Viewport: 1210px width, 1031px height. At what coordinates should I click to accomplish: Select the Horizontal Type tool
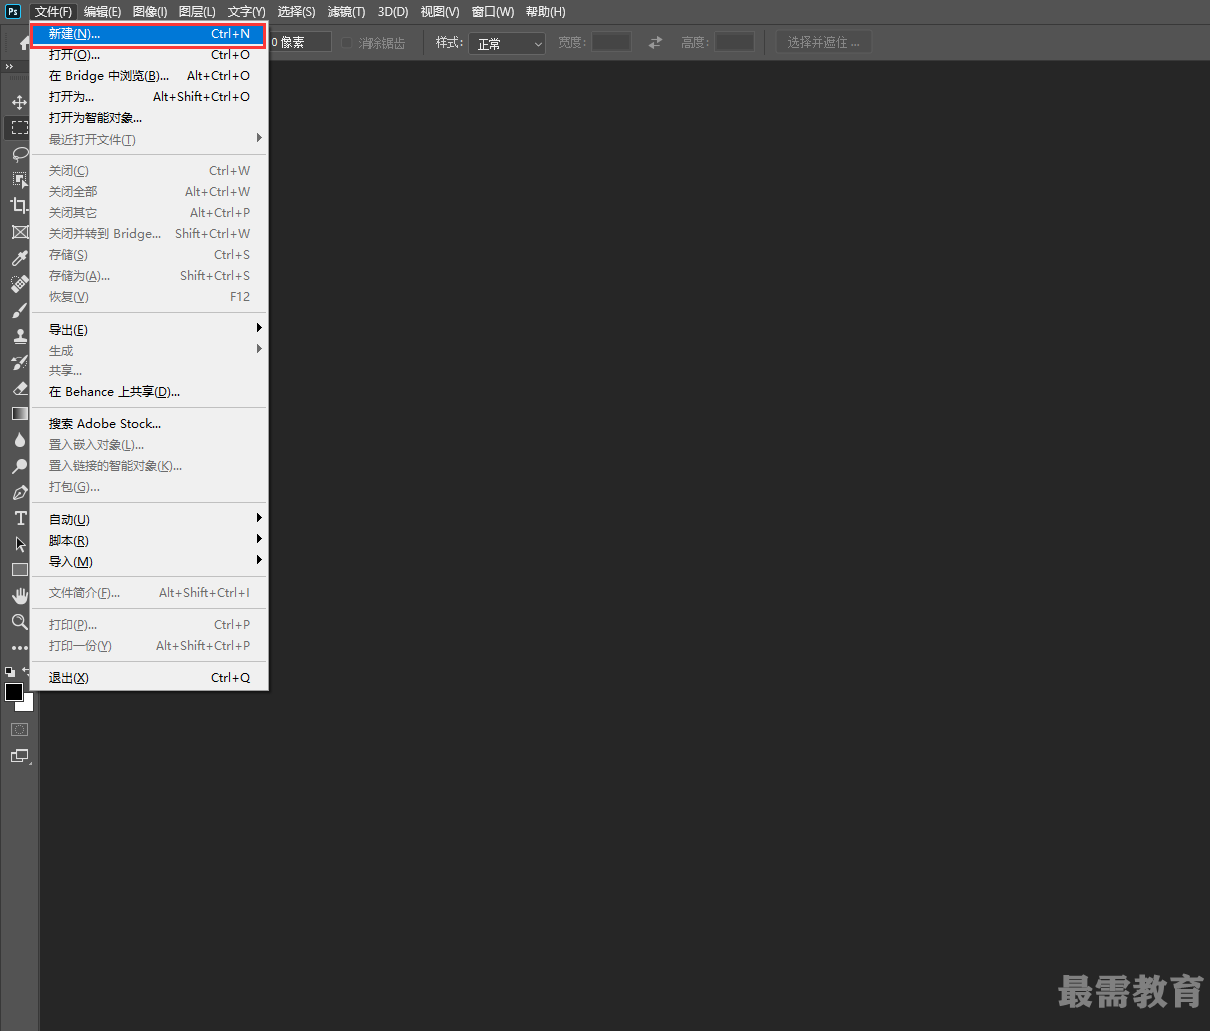[x=19, y=518]
